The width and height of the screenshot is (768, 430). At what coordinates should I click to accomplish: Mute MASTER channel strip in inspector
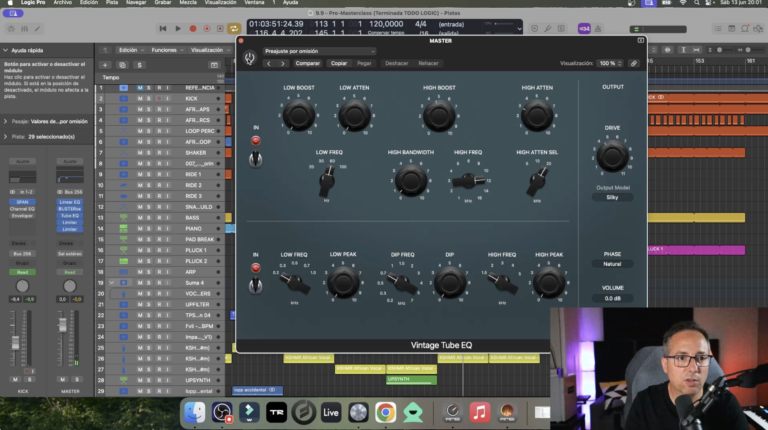tap(62, 380)
